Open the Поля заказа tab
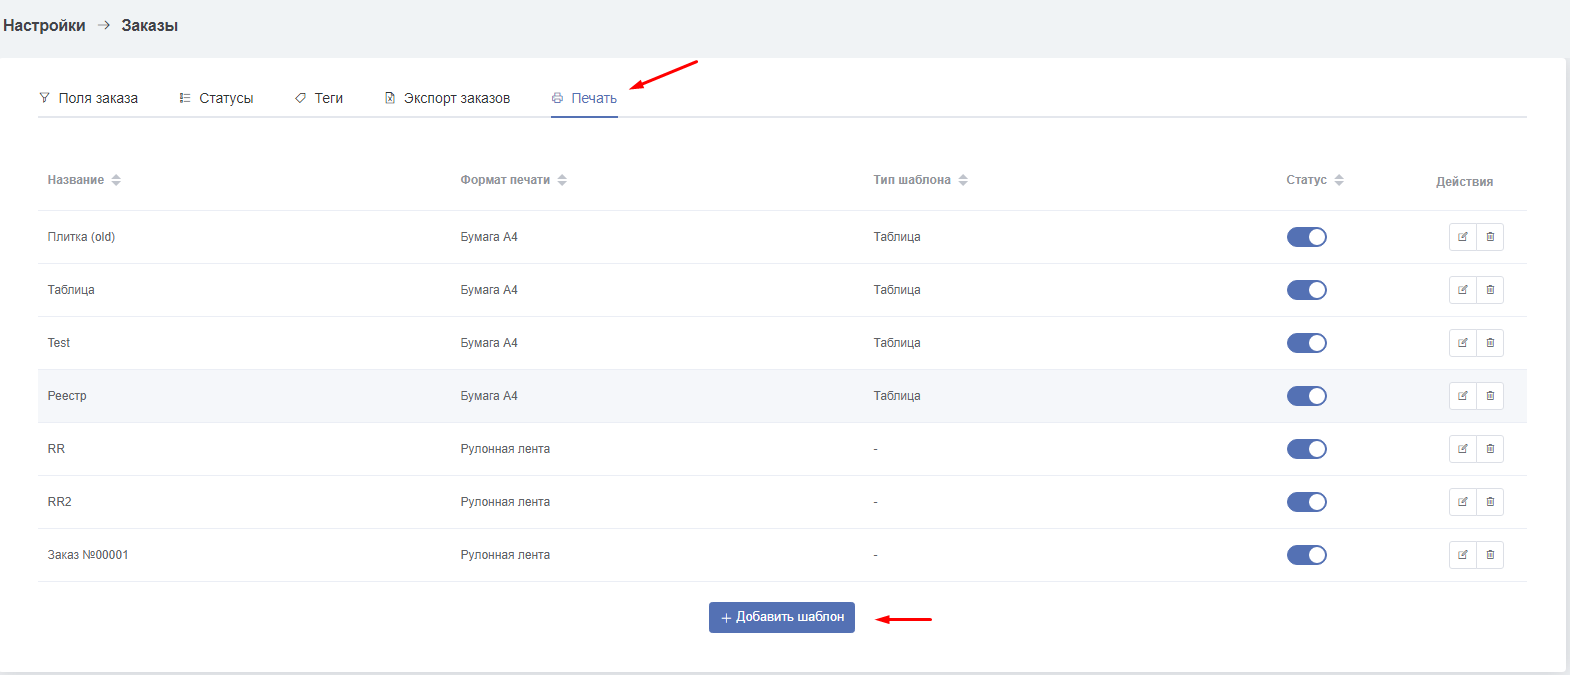 point(88,98)
